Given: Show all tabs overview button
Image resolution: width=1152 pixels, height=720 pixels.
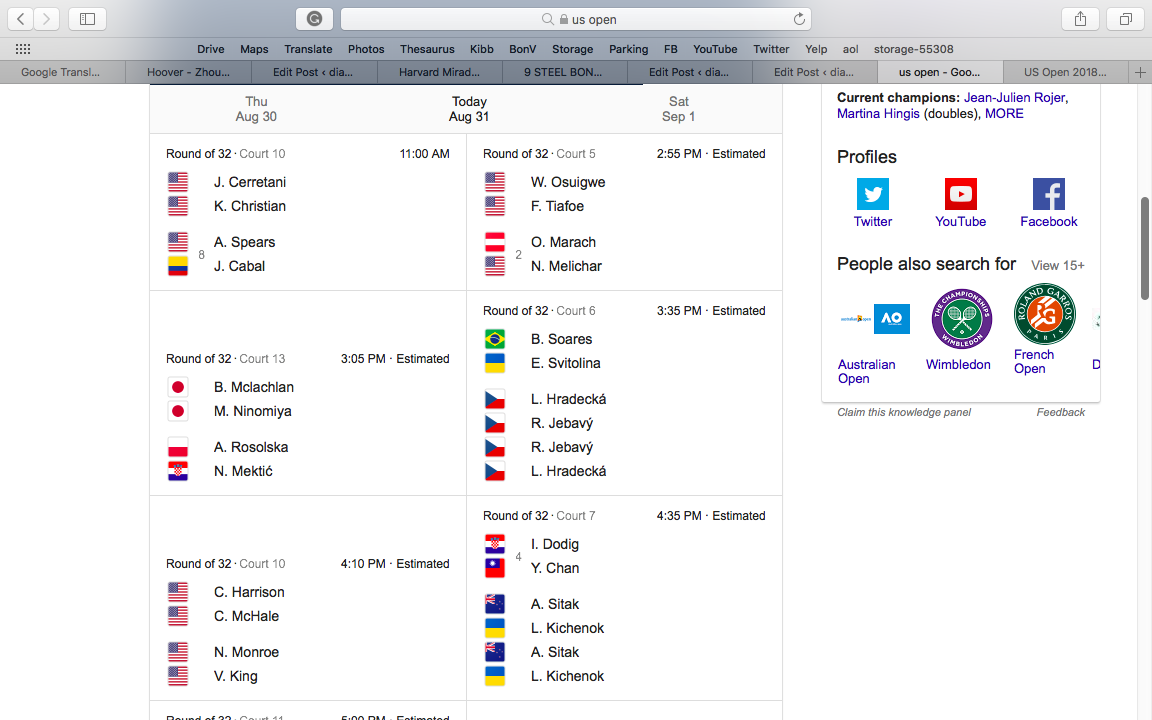Looking at the screenshot, I should [x=1125, y=19].
